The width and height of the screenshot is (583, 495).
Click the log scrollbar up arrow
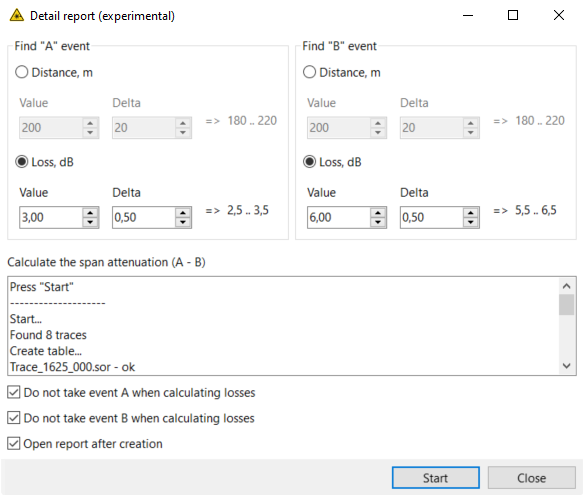coord(567,286)
